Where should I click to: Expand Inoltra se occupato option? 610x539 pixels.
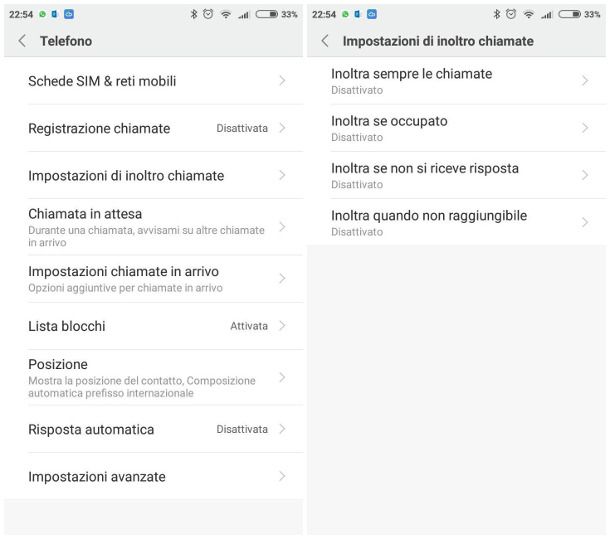click(456, 128)
